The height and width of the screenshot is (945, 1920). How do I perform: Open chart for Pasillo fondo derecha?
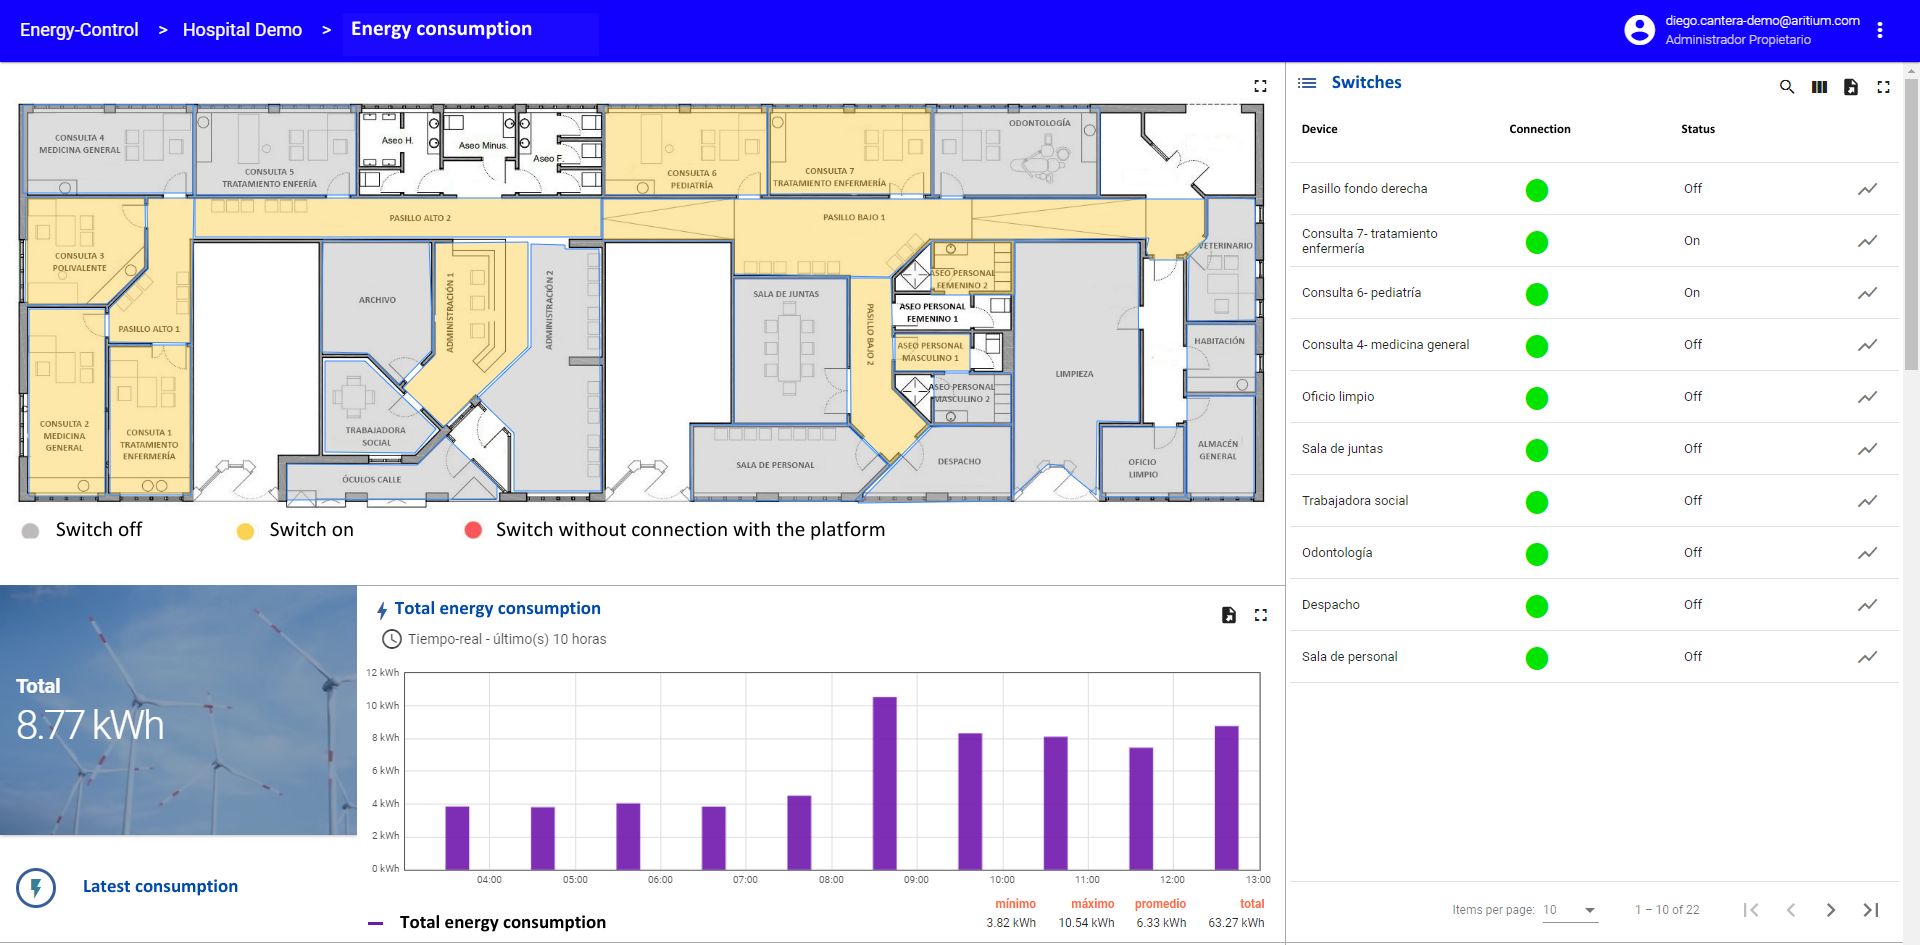pyautogui.click(x=1867, y=189)
